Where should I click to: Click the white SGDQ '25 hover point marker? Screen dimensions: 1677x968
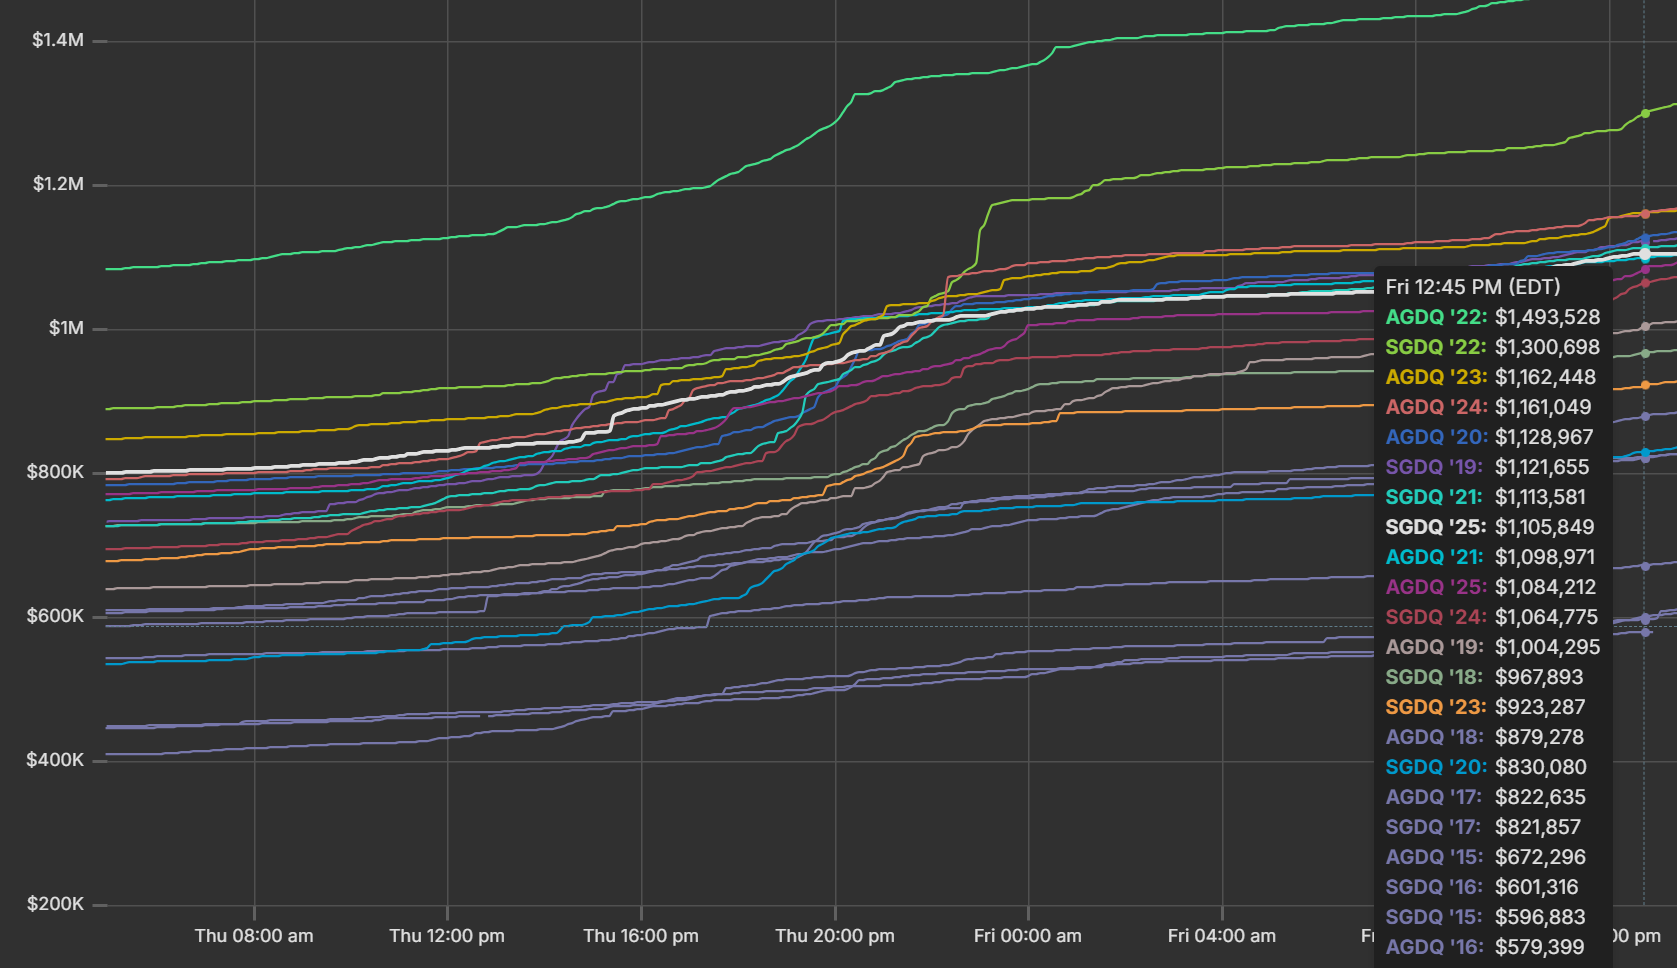(x=1645, y=255)
